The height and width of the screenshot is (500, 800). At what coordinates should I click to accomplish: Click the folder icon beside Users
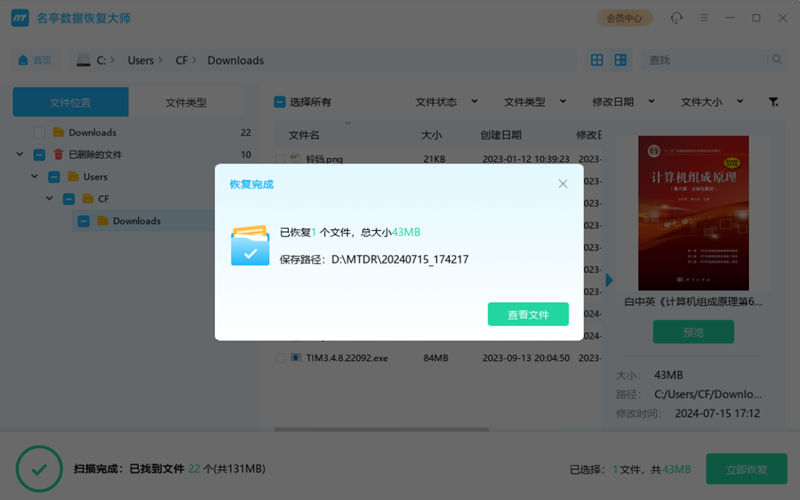(73, 177)
